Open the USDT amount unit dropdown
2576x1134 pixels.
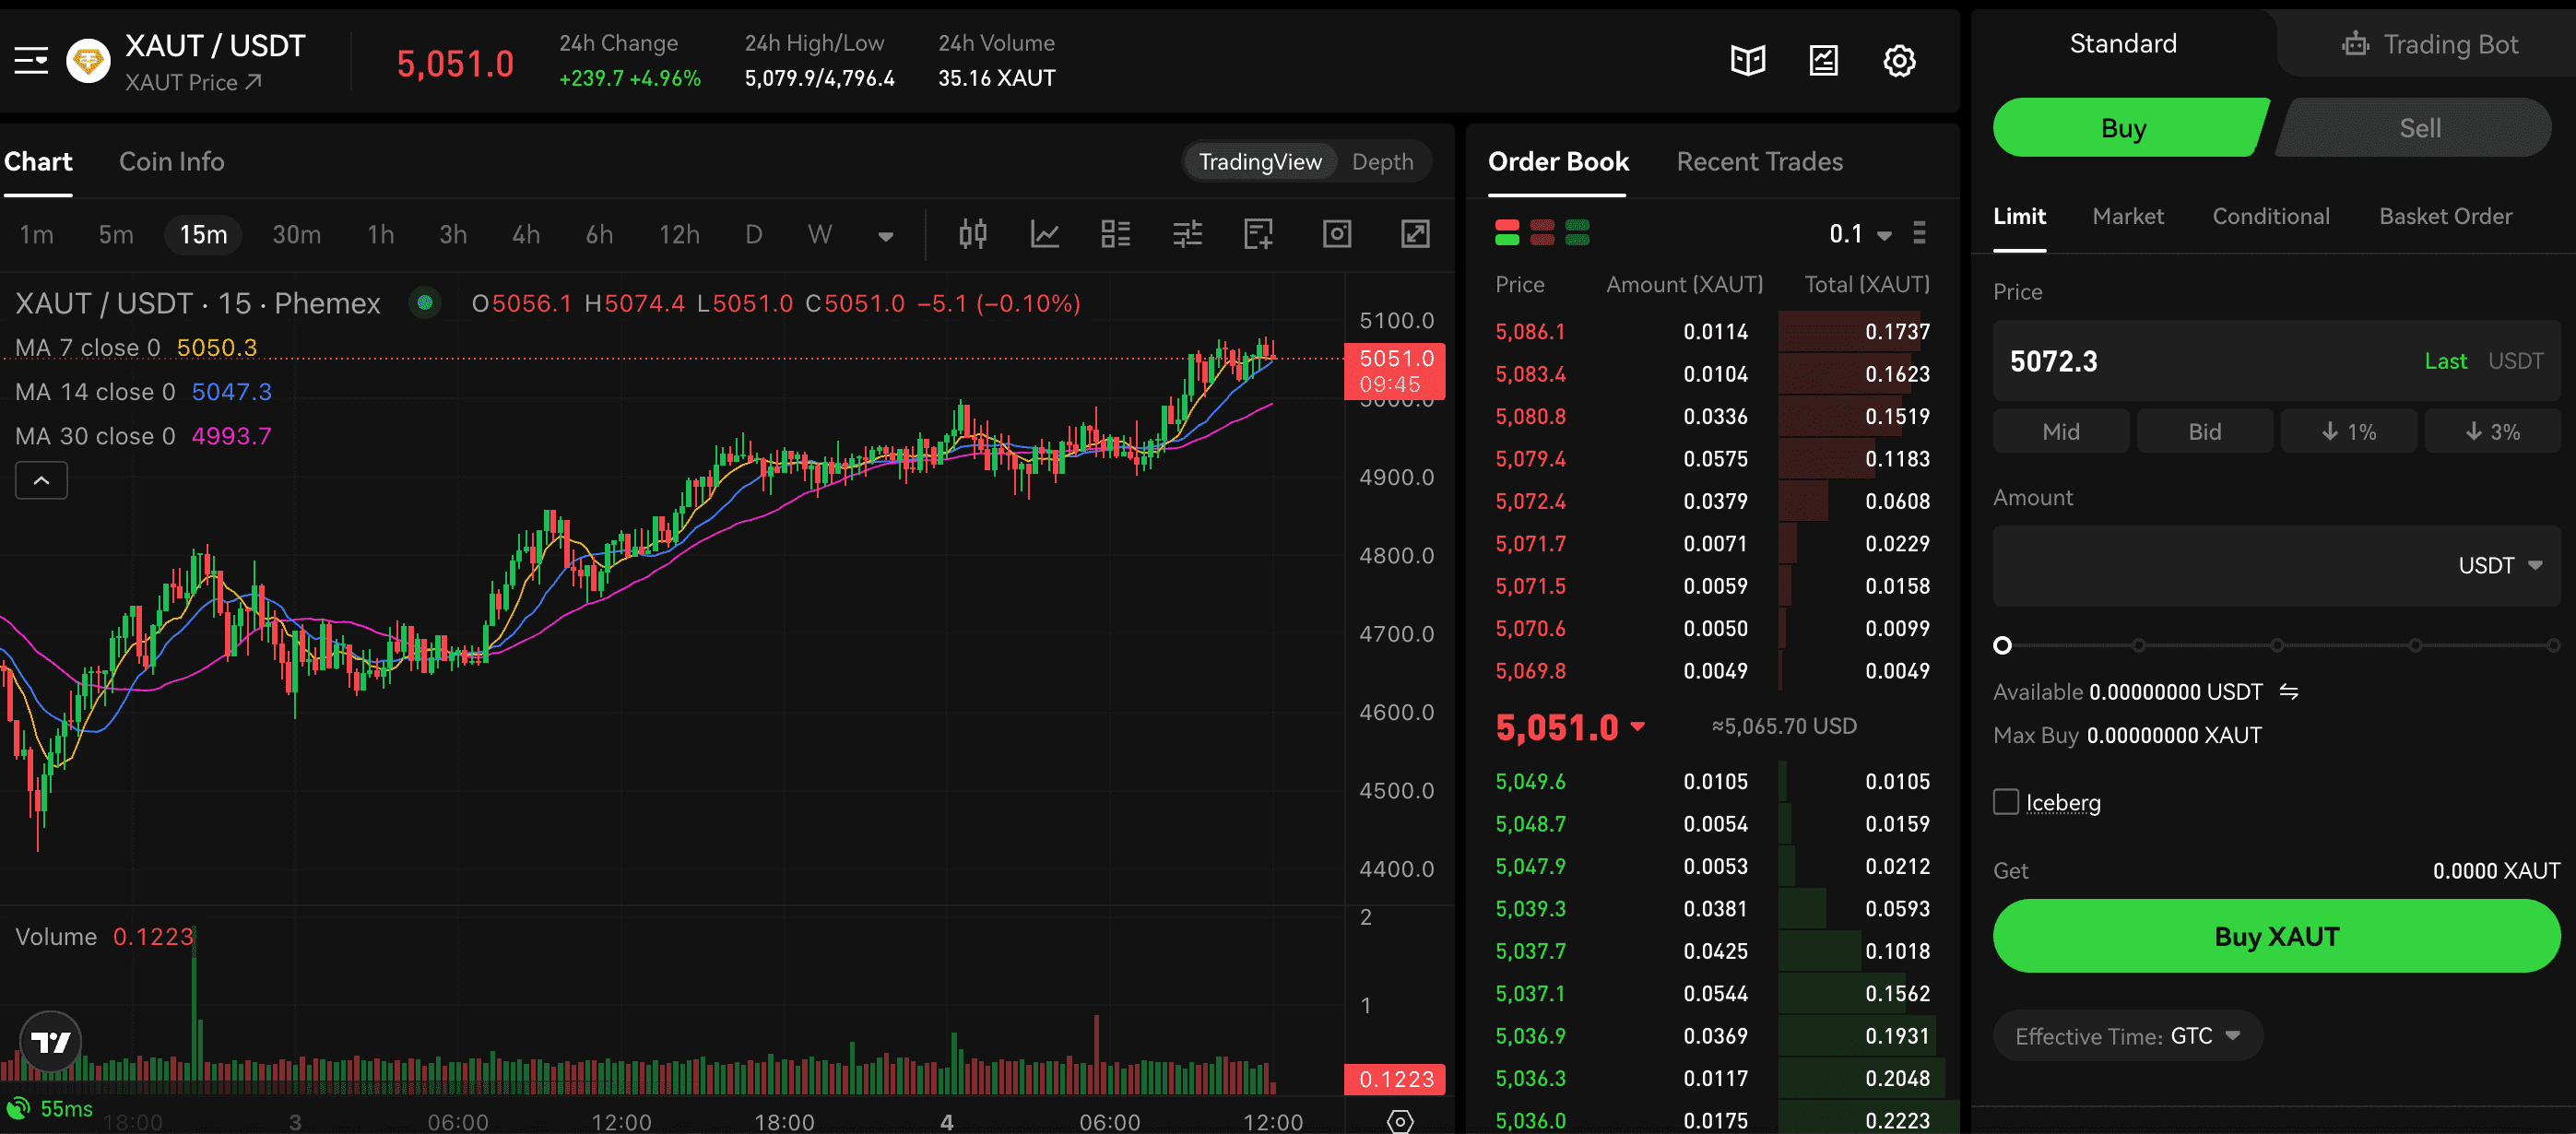coord(2499,566)
